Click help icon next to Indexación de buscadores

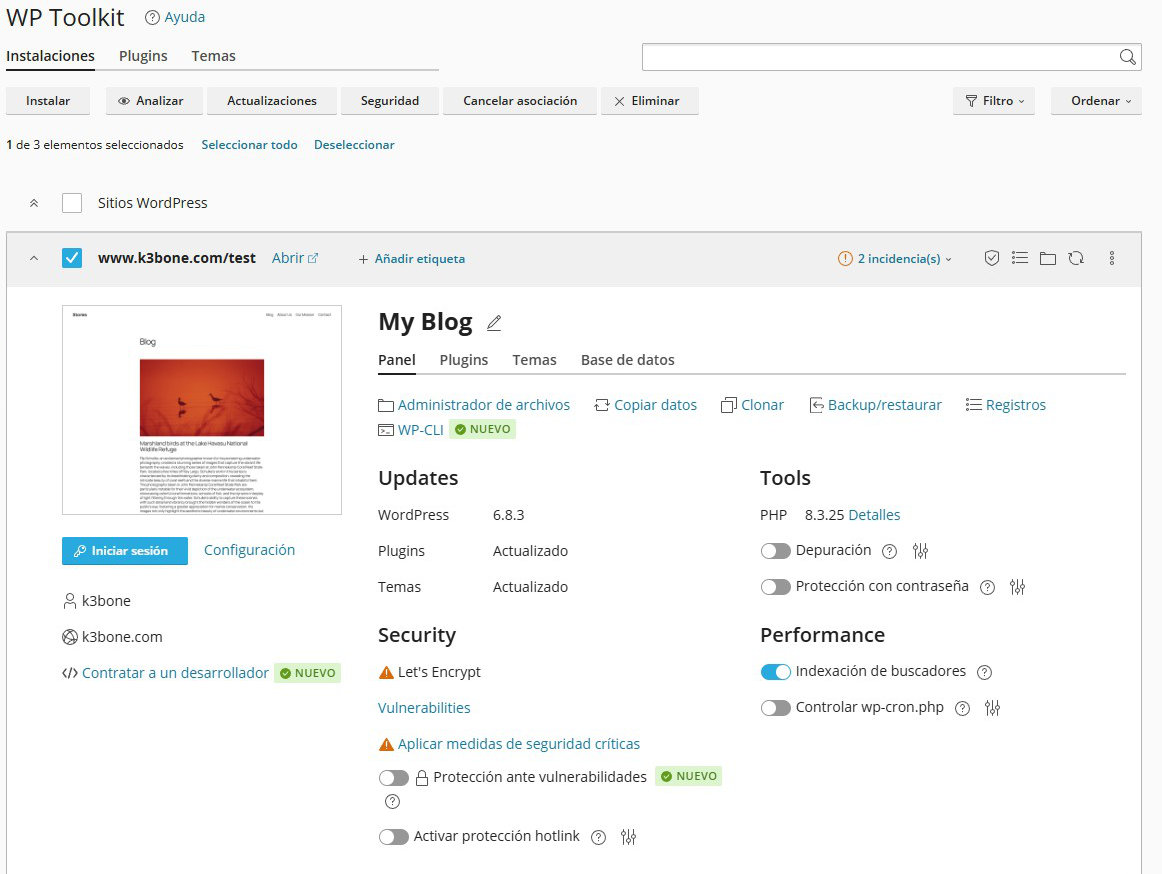[984, 672]
